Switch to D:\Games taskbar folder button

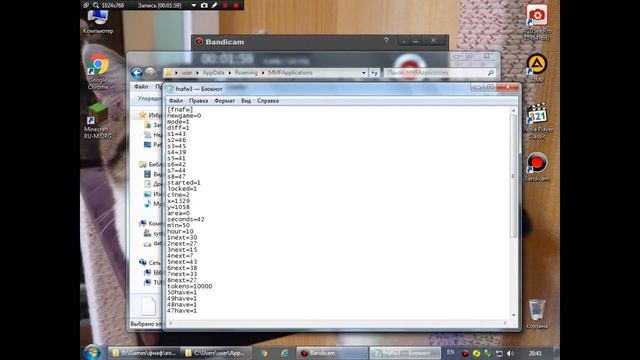coord(143,353)
